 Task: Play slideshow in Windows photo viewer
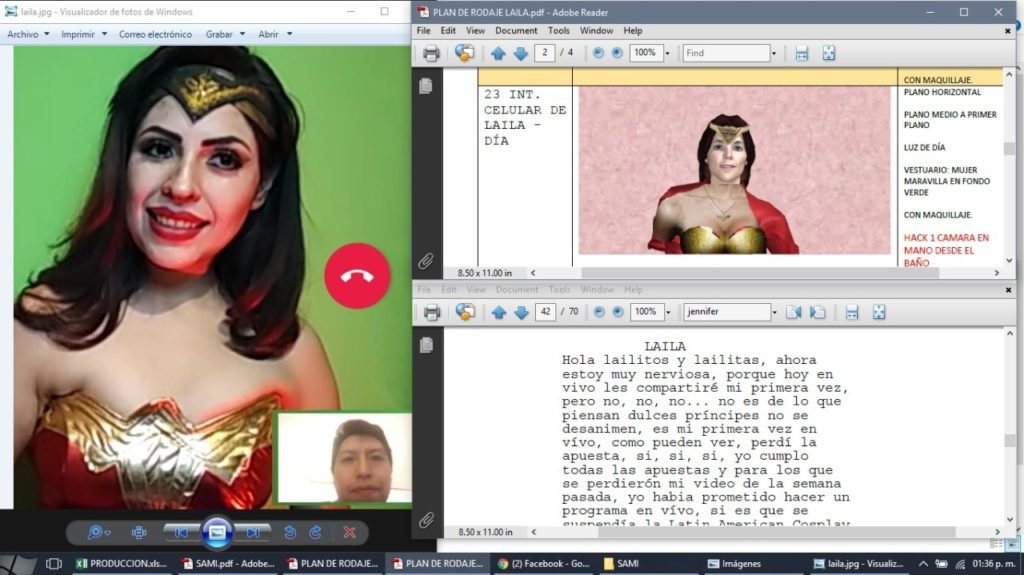point(217,532)
